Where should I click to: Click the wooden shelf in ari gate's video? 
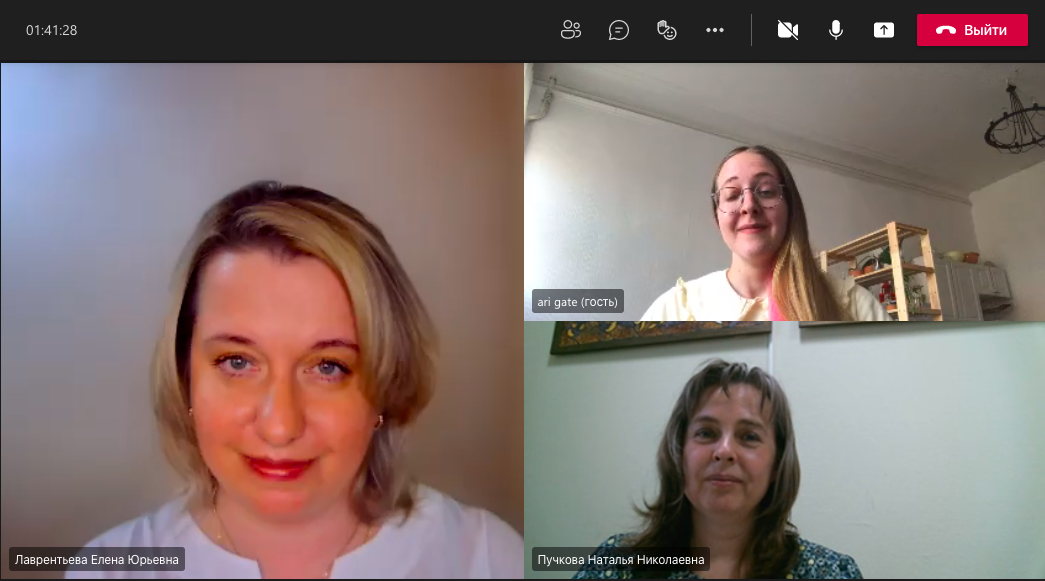pyautogui.click(x=880, y=265)
